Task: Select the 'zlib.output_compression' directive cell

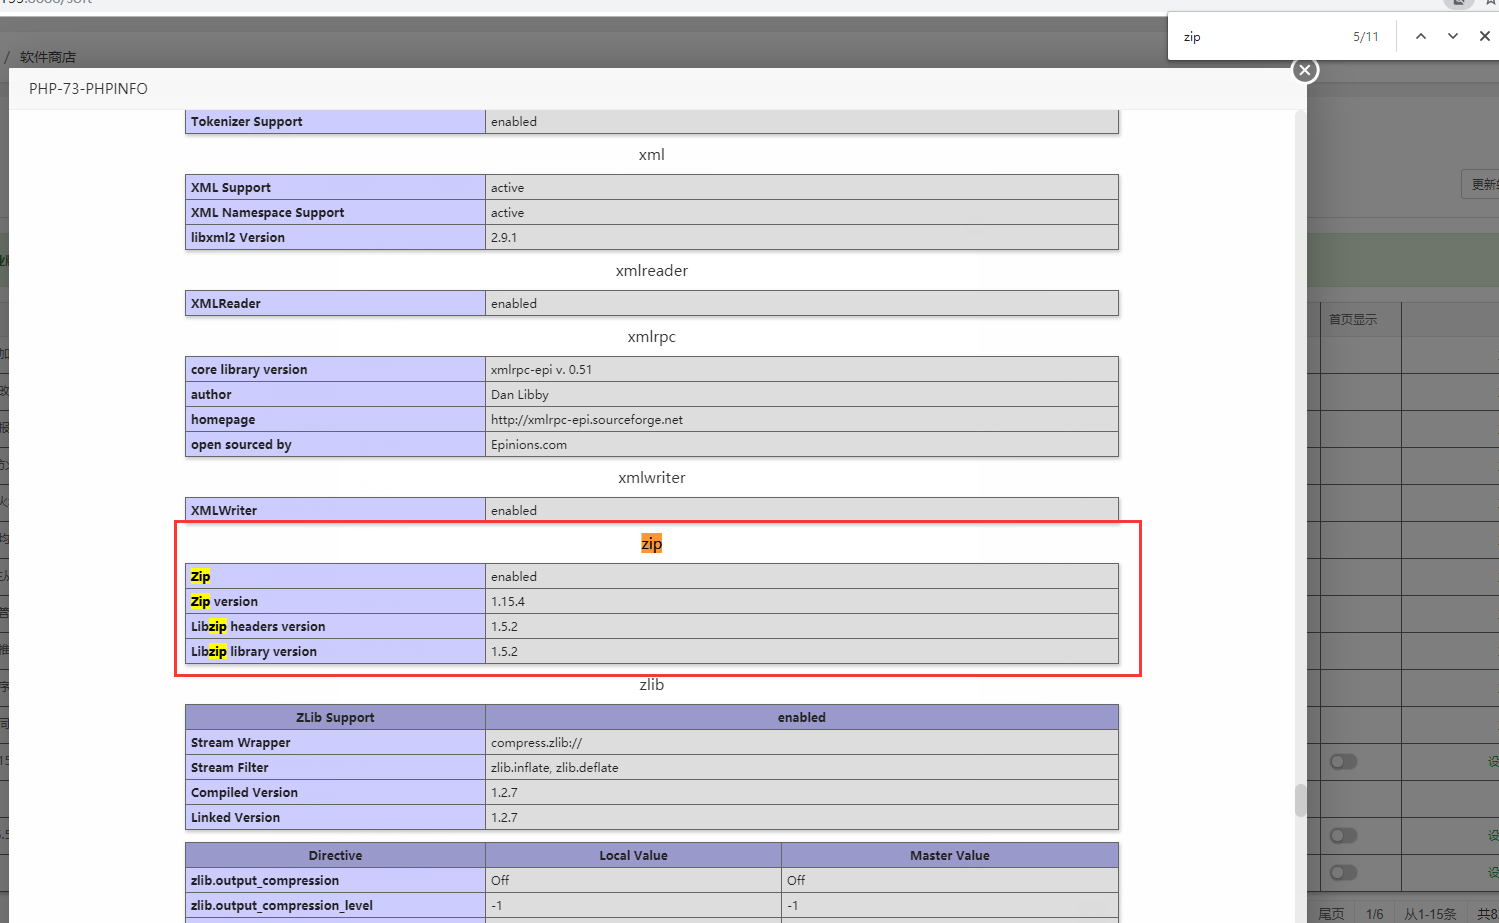Action: click(335, 881)
